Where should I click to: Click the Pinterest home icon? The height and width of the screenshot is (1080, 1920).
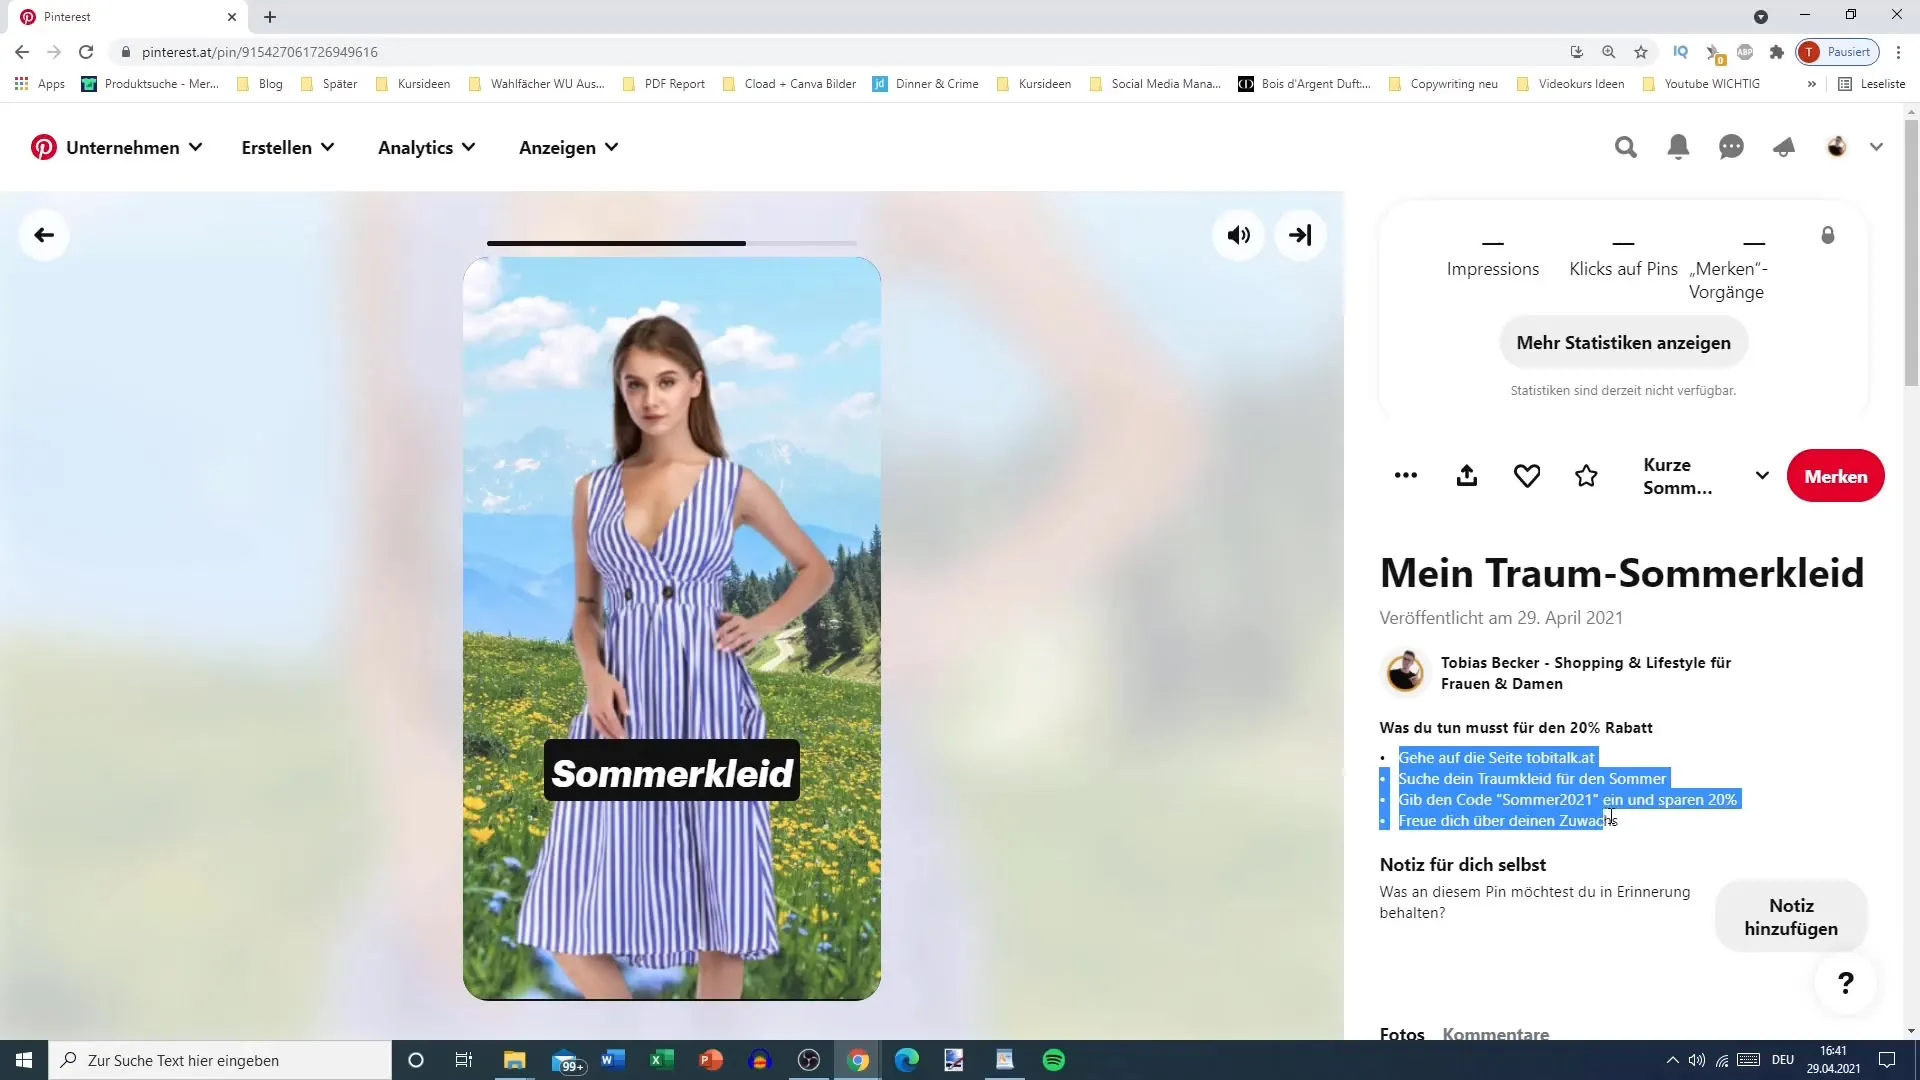pyautogui.click(x=44, y=146)
